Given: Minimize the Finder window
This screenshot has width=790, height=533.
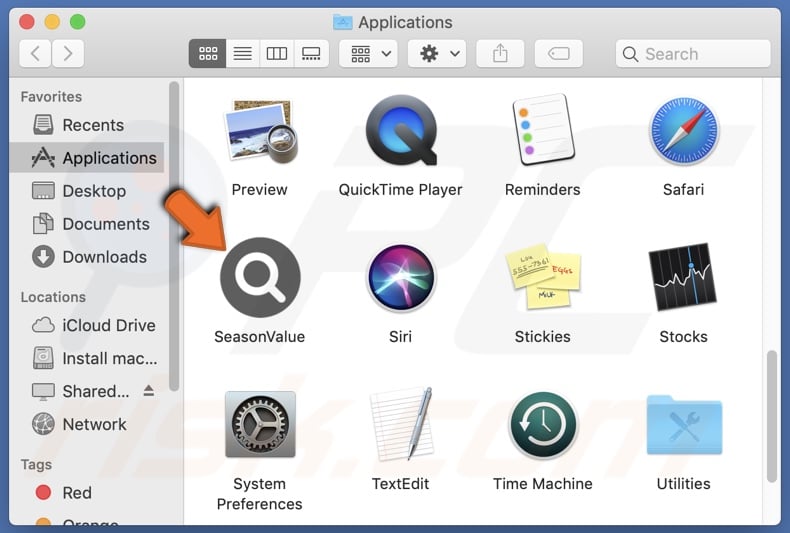Looking at the screenshot, I should (52, 22).
